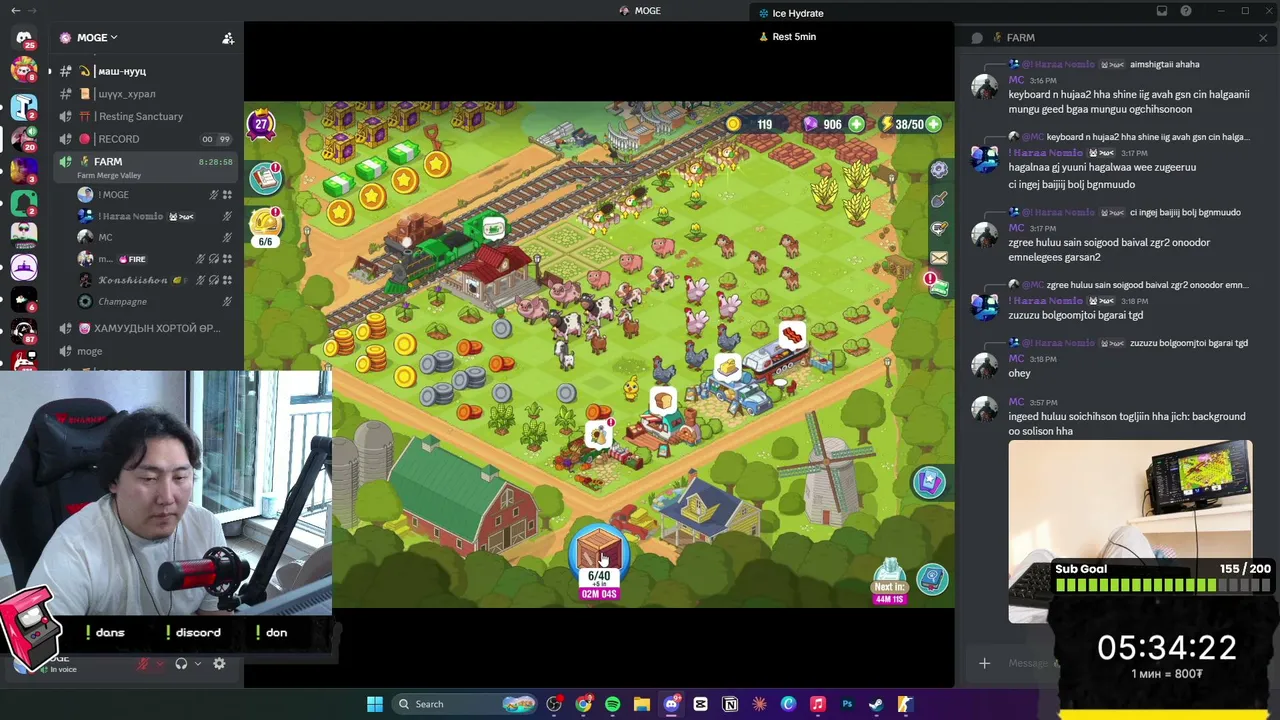Add energy with the green plus button
Image resolution: width=1280 pixels, height=720 pixels.
point(933,125)
